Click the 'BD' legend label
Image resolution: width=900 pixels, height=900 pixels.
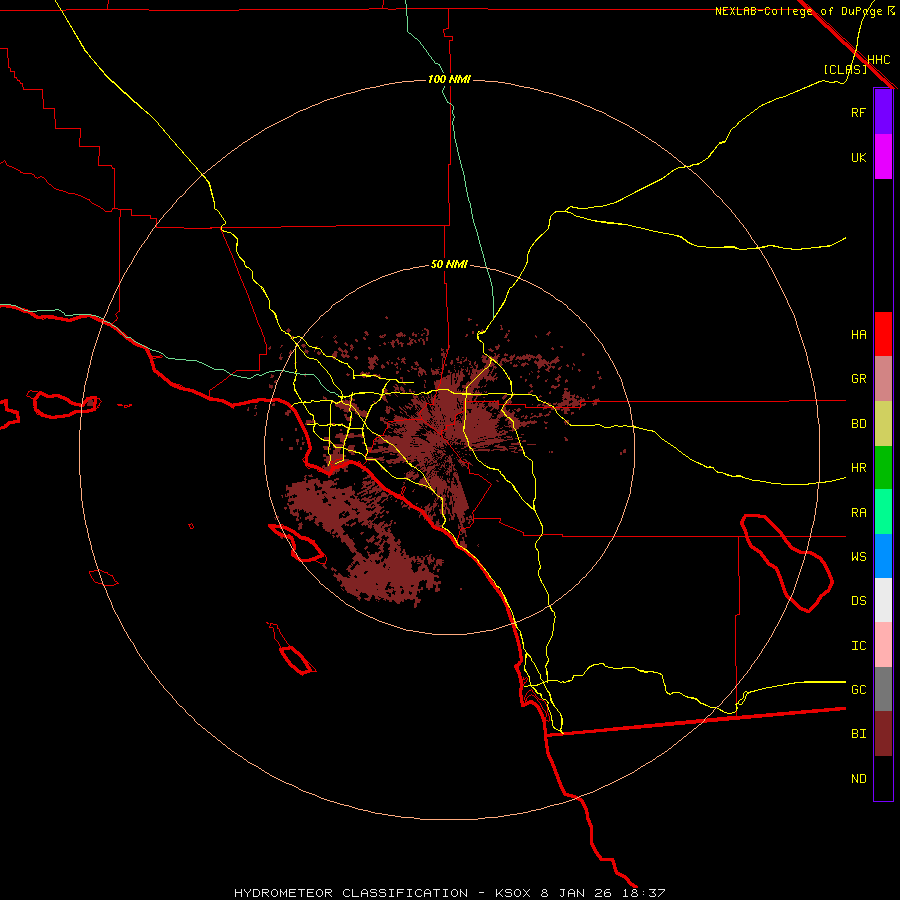pos(858,424)
